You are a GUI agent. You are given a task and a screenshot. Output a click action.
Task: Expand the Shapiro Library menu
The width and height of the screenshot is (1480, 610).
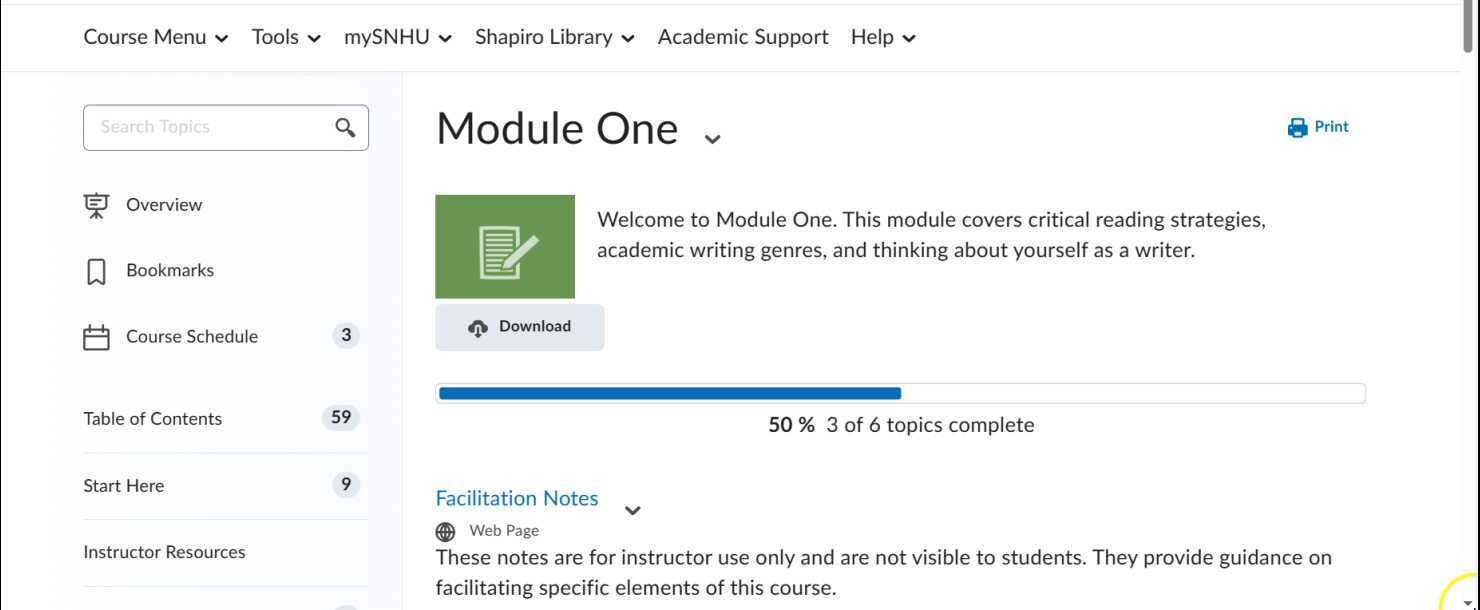pyautogui.click(x=555, y=37)
